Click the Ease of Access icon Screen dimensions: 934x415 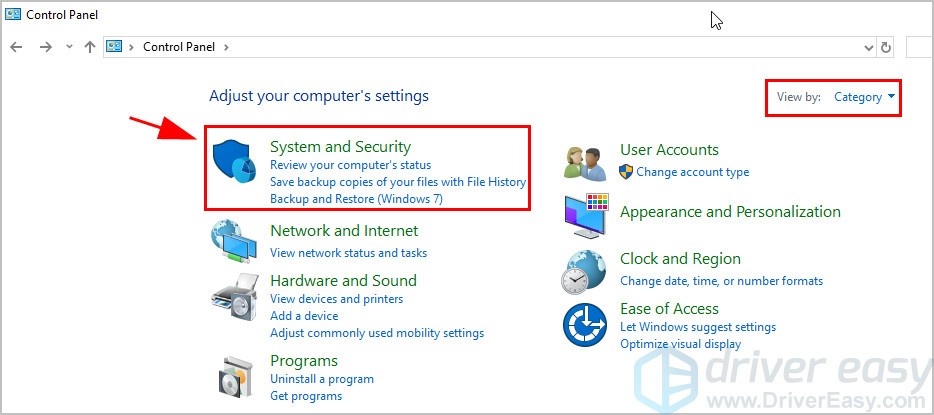coord(584,324)
